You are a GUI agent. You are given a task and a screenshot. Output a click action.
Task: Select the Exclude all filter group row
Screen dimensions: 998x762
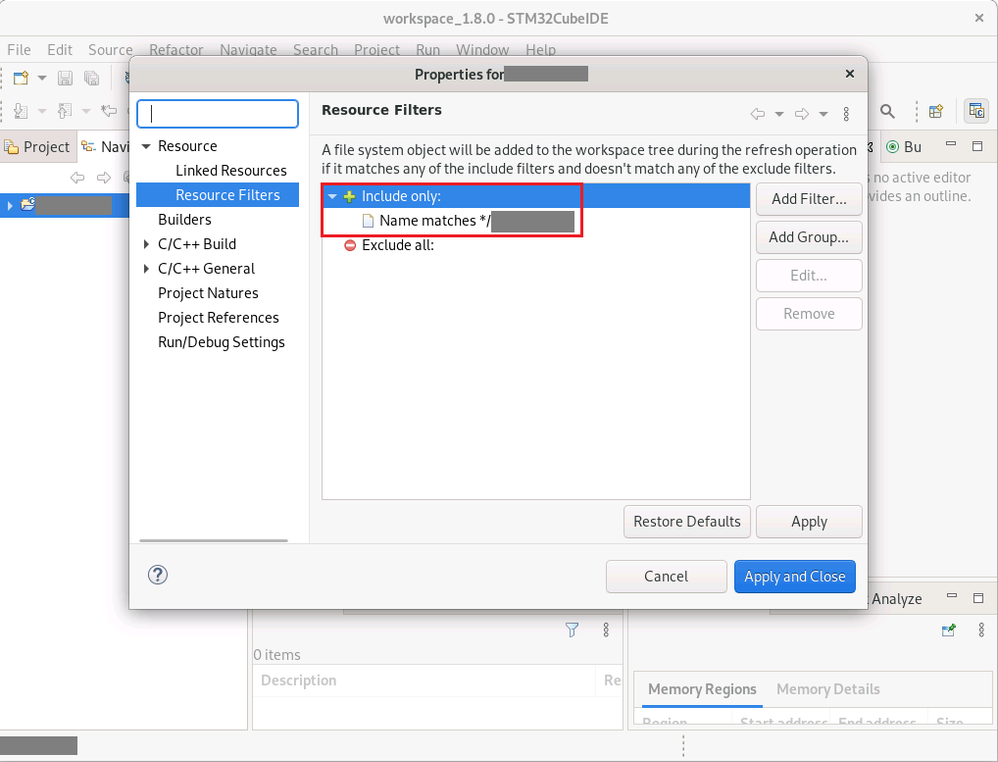(x=536, y=245)
